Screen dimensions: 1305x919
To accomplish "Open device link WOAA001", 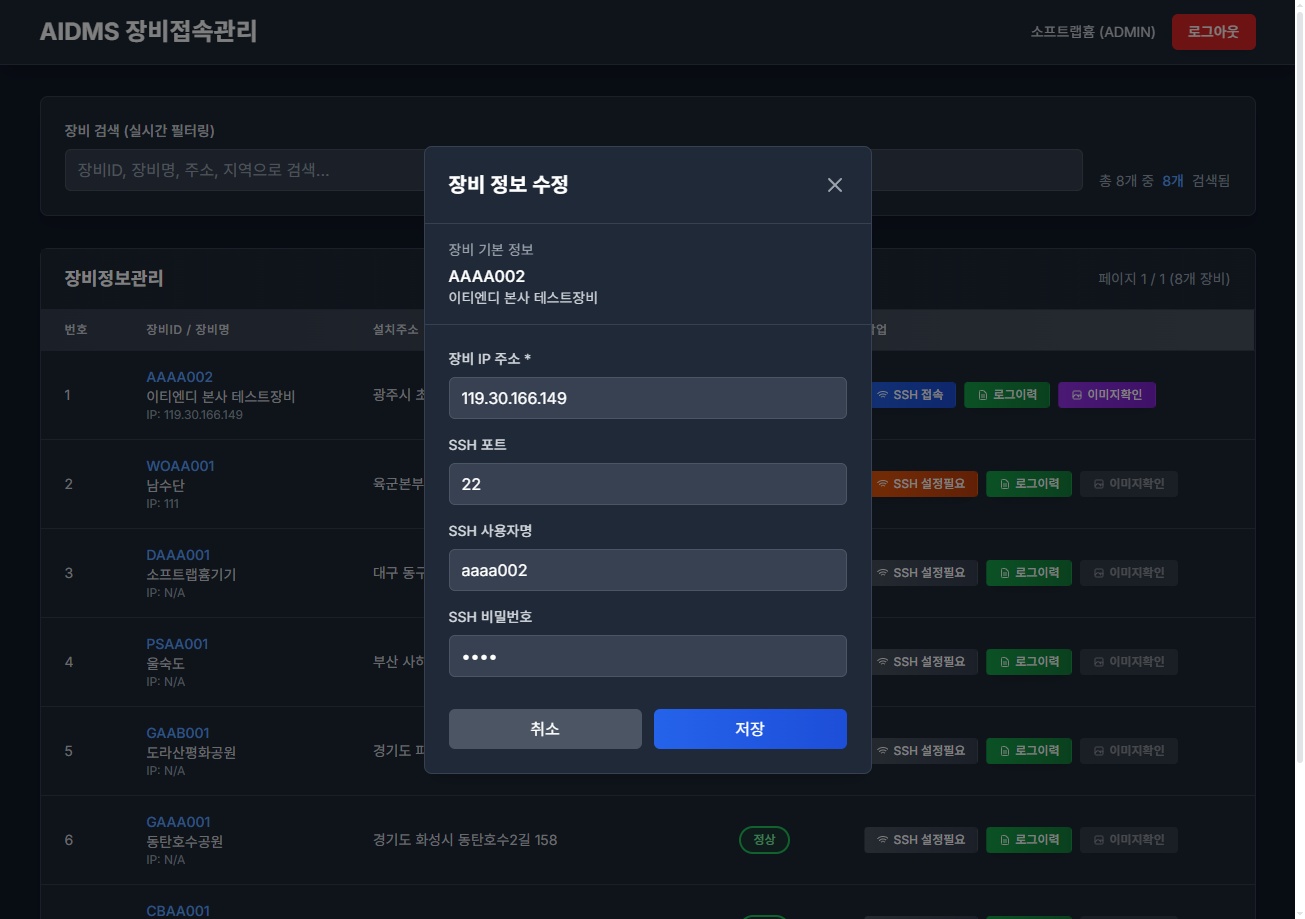I will tap(180, 466).
